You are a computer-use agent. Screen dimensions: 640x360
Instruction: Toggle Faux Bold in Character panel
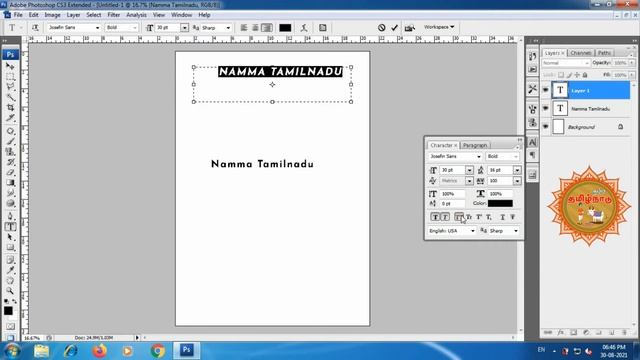pos(435,217)
